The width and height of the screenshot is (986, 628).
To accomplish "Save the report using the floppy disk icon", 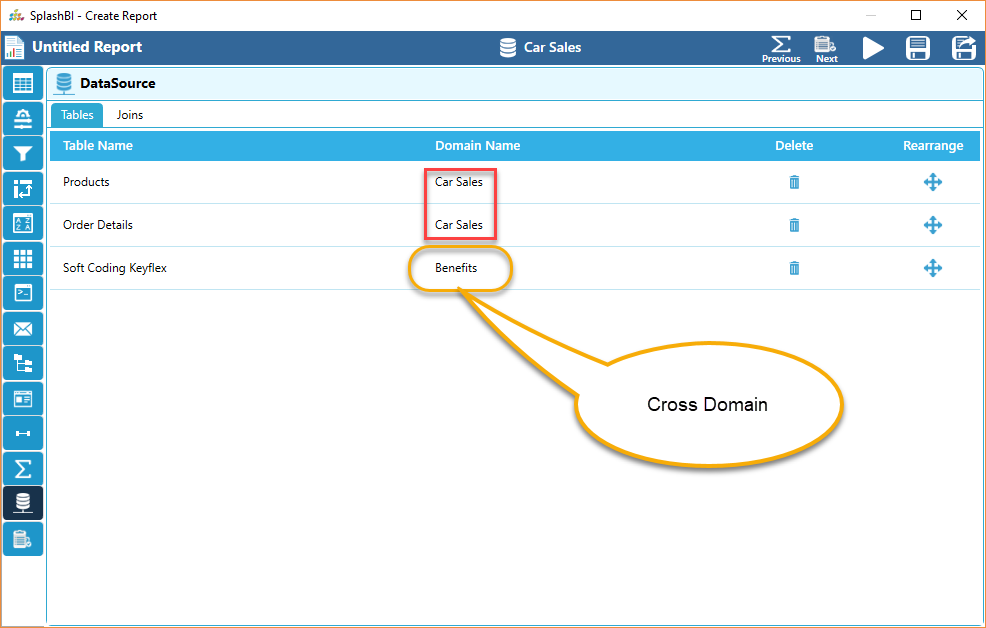I will pos(917,47).
